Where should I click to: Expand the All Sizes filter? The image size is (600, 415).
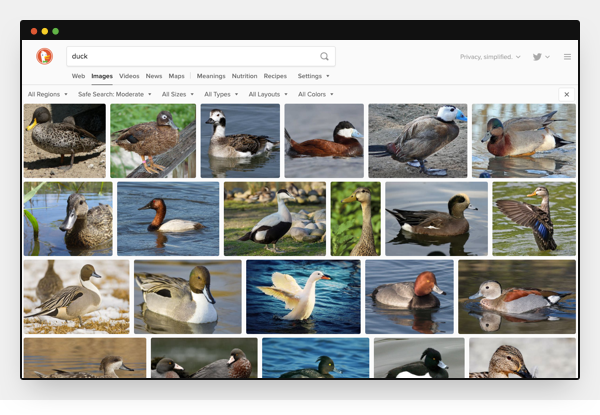click(x=178, y=94)
